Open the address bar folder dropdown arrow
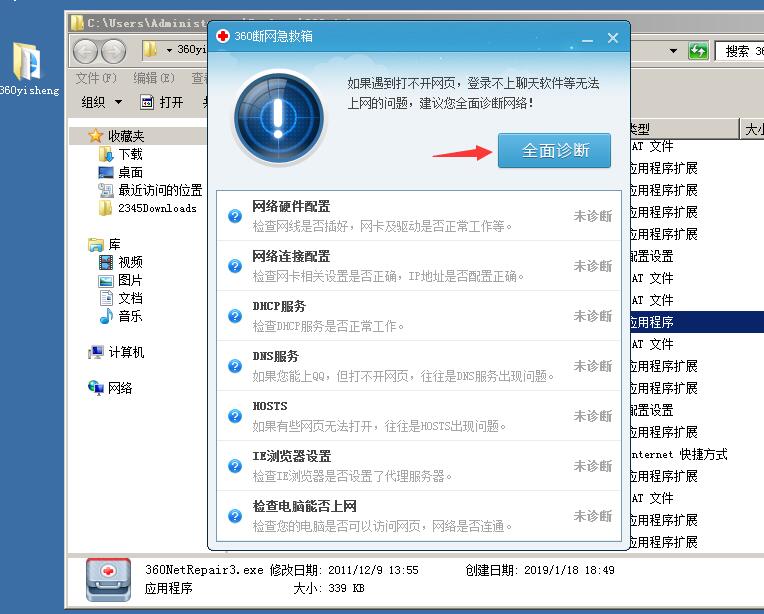 169,50
